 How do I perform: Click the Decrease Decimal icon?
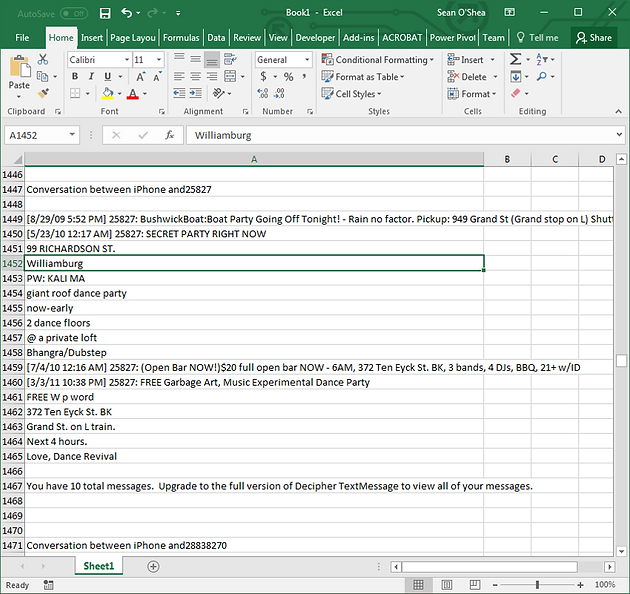[x=279, y=93]
